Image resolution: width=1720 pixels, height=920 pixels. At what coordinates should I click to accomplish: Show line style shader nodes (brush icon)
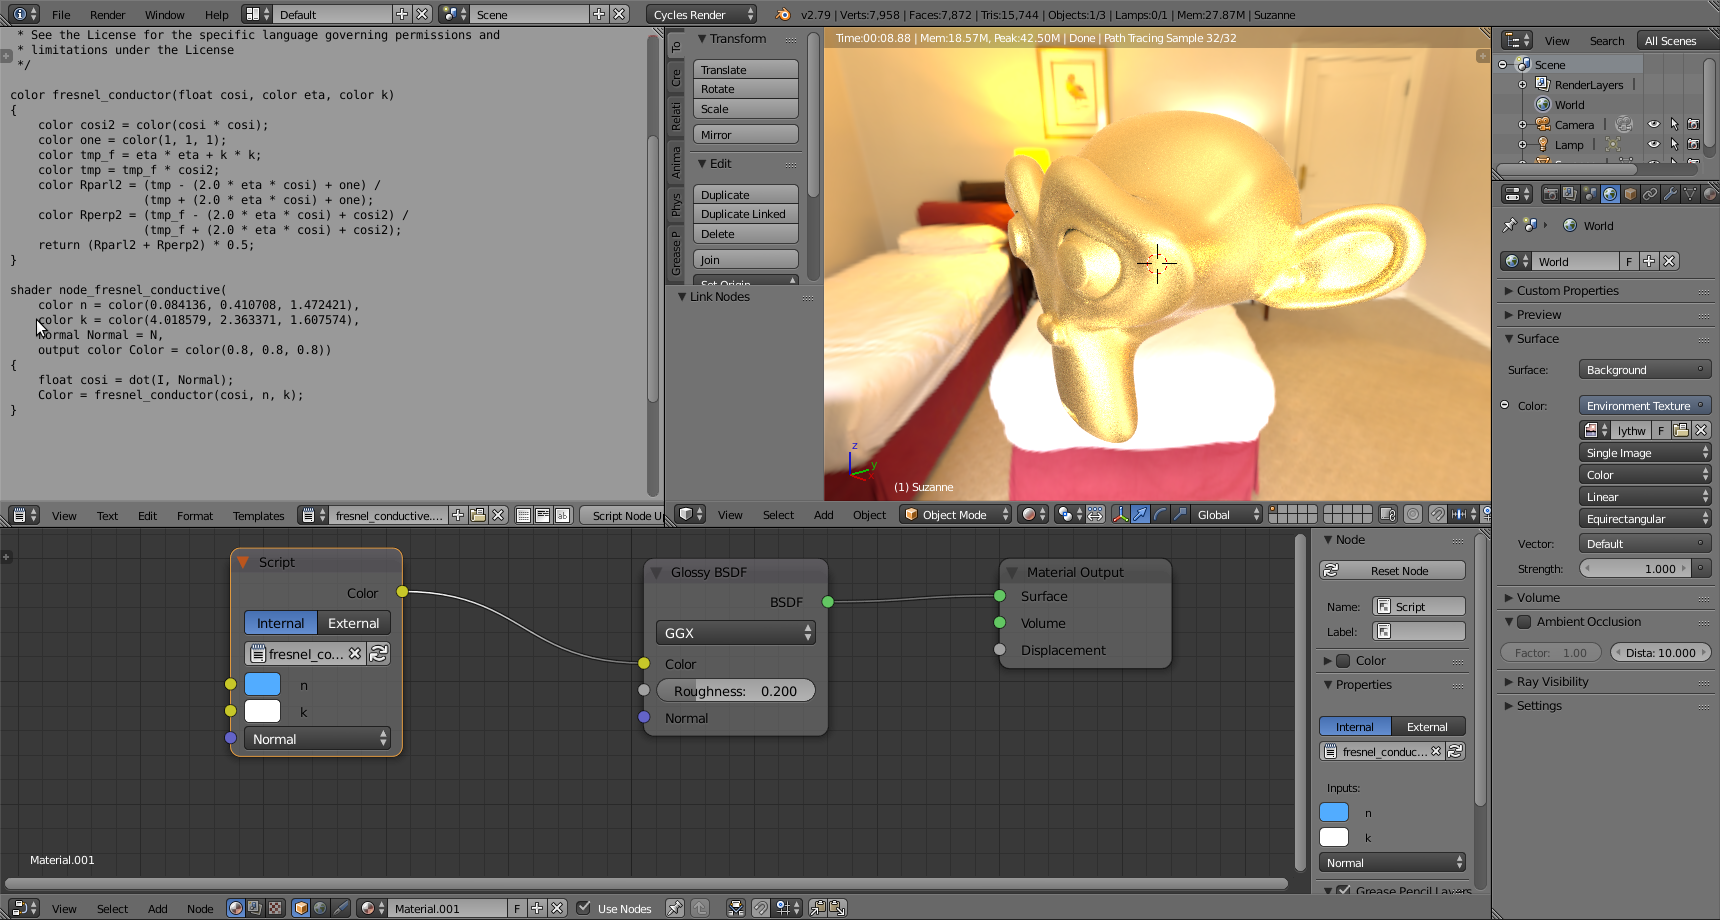pos(340,908)
